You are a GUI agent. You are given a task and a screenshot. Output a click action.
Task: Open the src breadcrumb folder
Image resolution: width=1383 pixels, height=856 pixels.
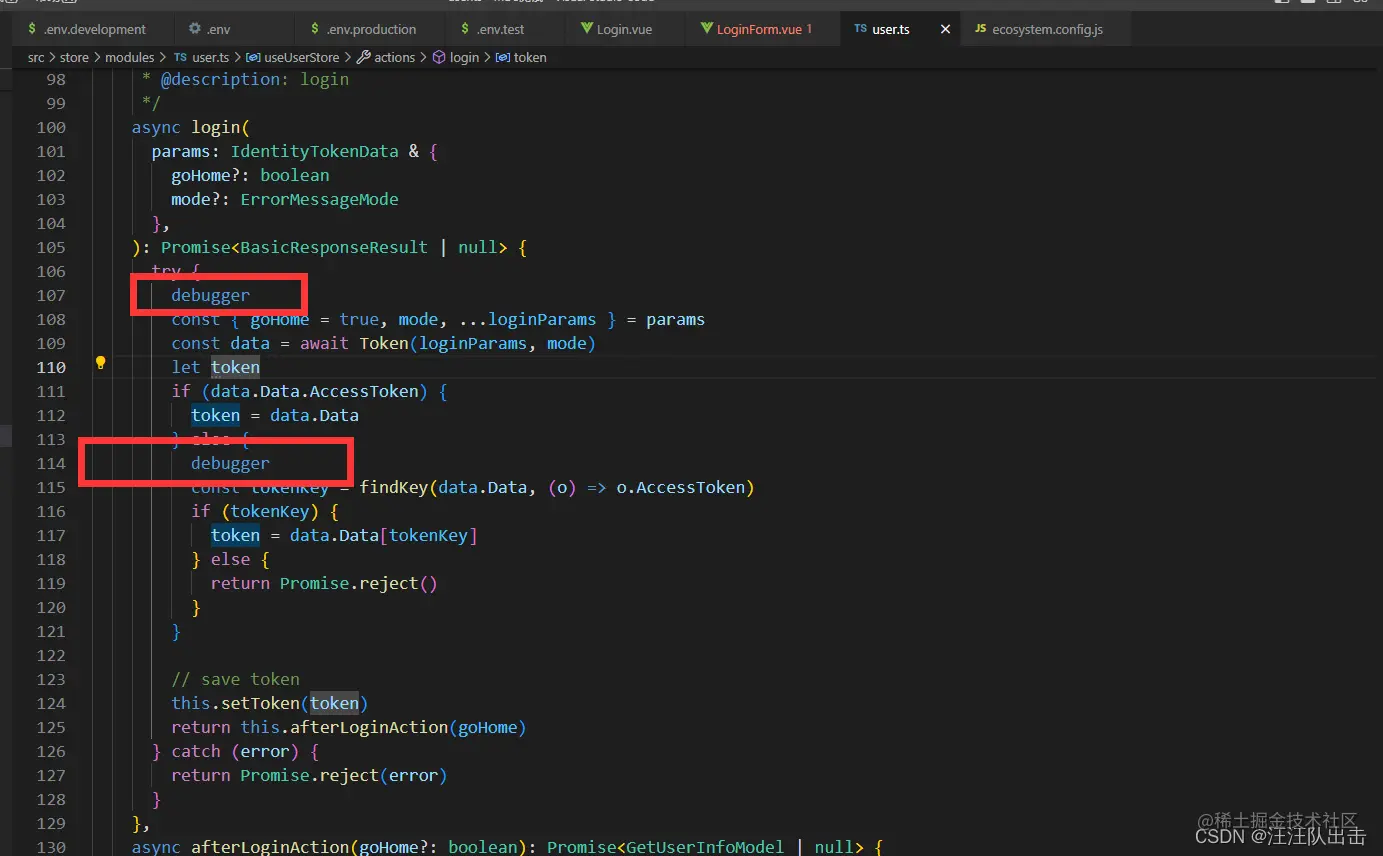[36, 57]
